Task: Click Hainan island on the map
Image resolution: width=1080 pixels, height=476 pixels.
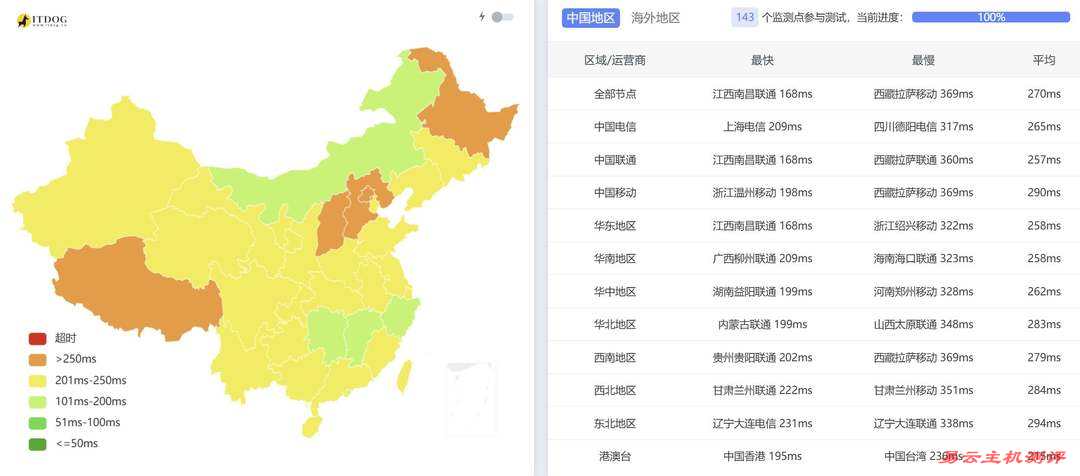Action: [x=311, y=426]
